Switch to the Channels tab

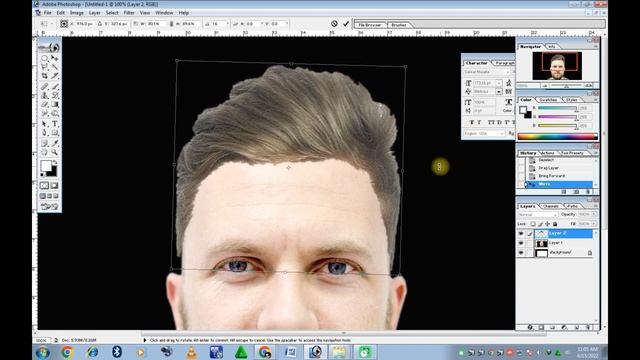(x=551, y=206)
